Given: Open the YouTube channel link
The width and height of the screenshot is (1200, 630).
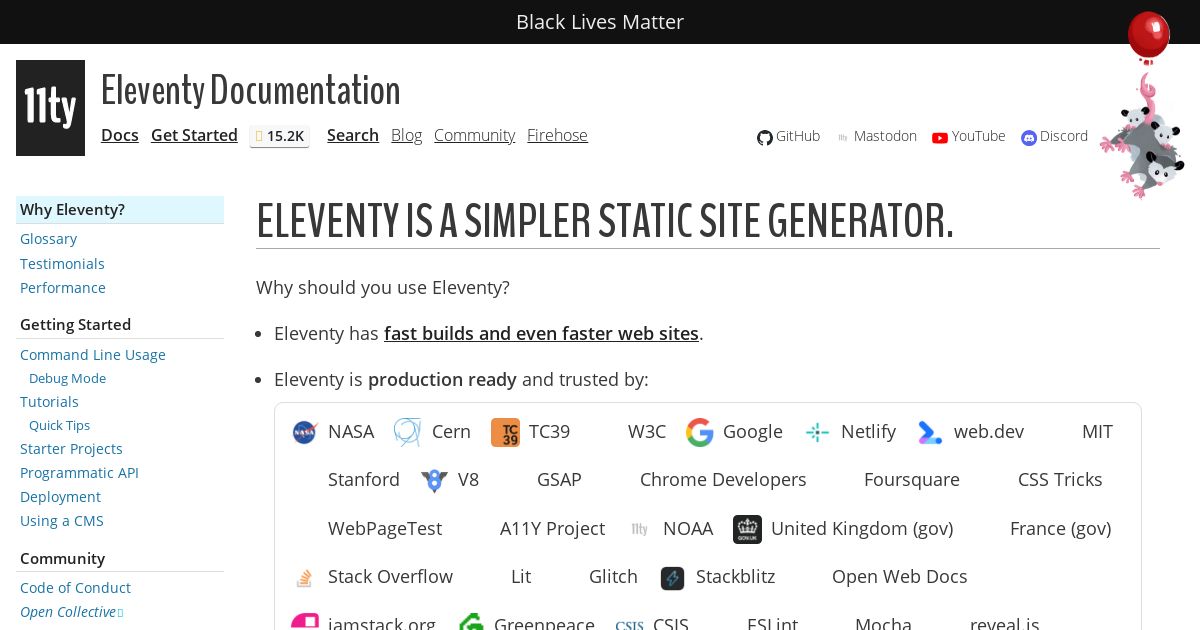Looking at the screenshot, I should point(968,137).
